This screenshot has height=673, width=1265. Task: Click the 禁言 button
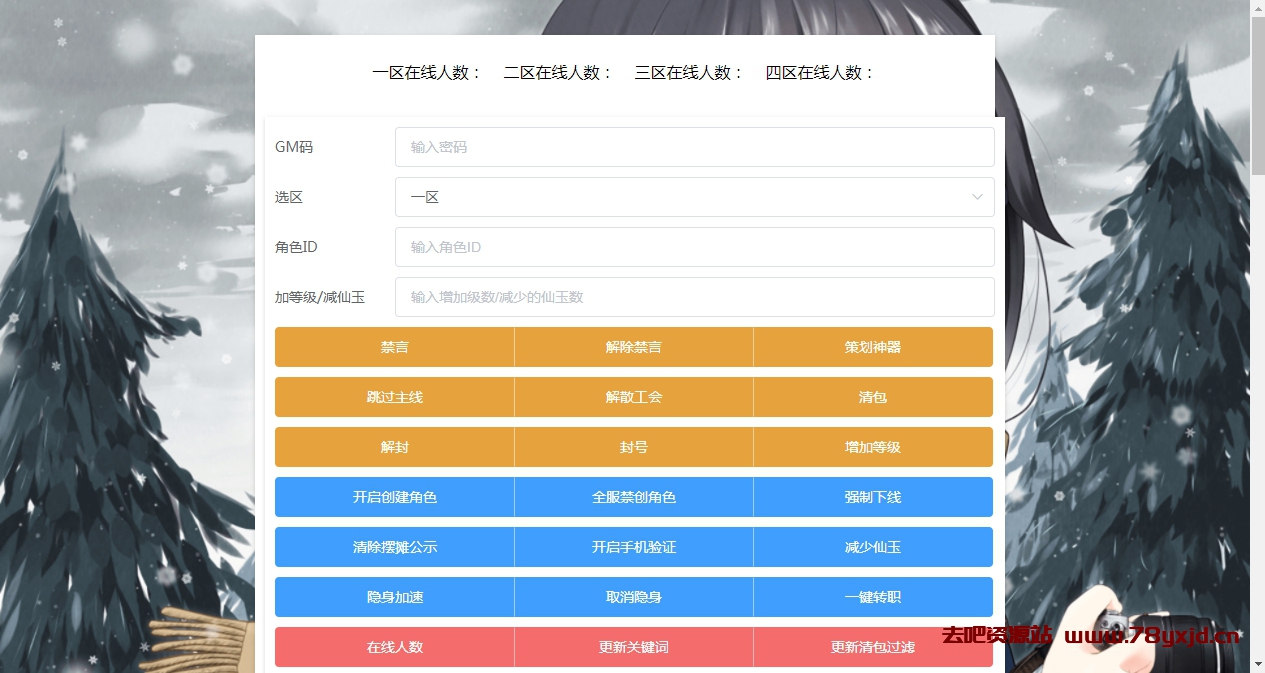(x=394, y=347)
